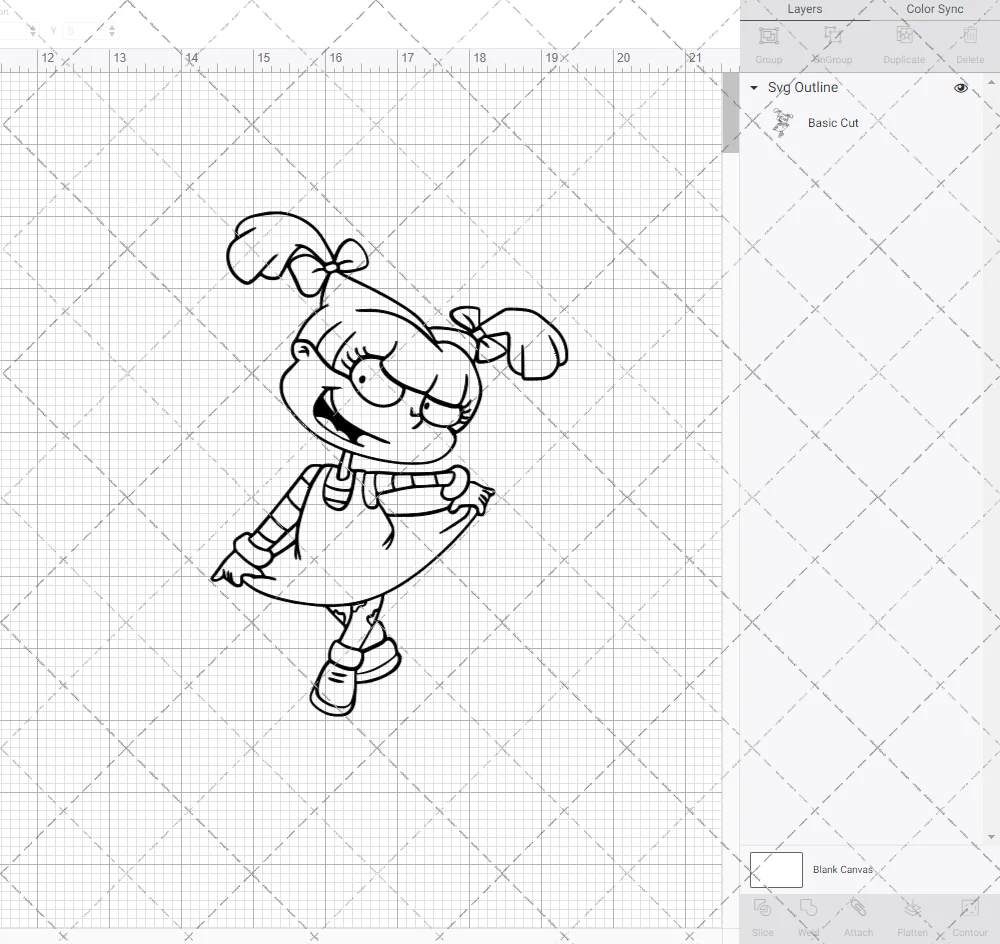
Task: Switch to the Layers tab
Action: click(804, 9)
